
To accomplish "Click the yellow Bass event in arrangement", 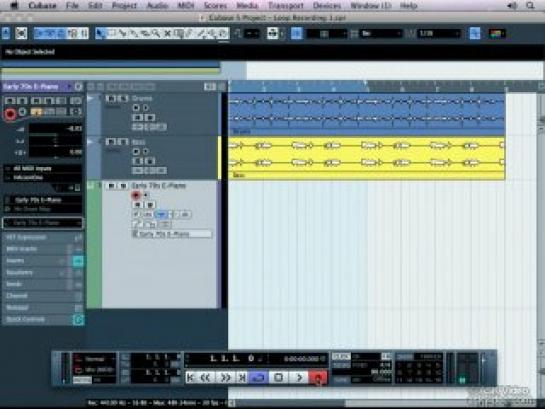I will (x=366, y=158).
